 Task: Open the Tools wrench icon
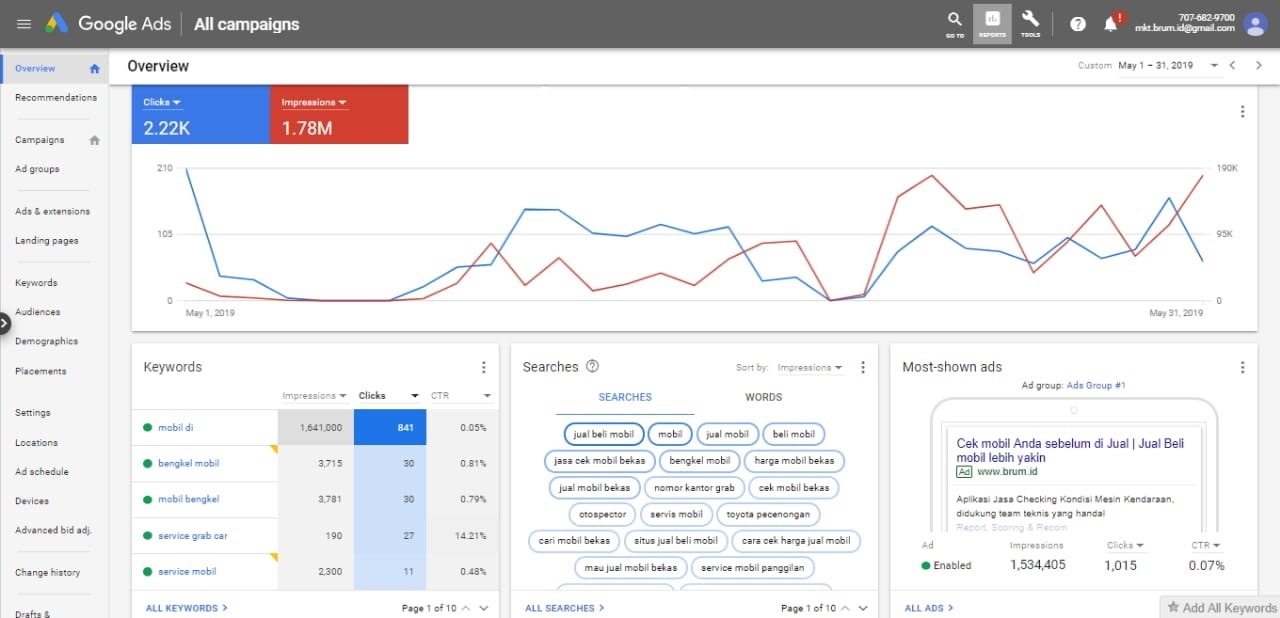[1030, 24]
